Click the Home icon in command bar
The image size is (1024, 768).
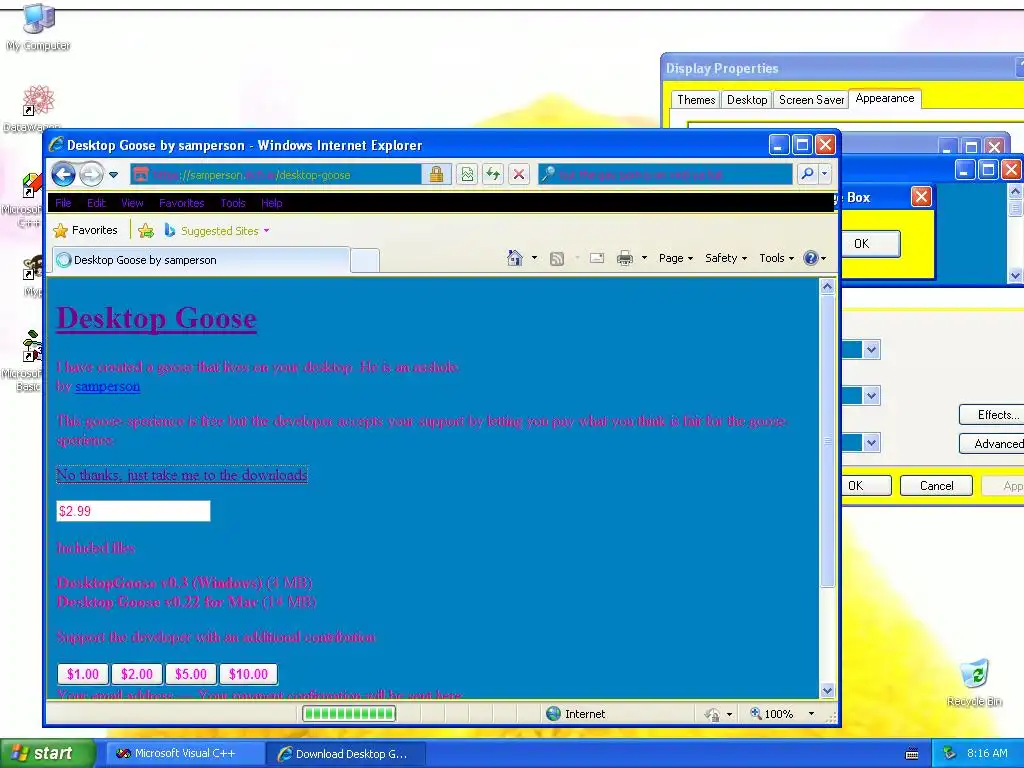pyautogui.click(x=515, y=258)
